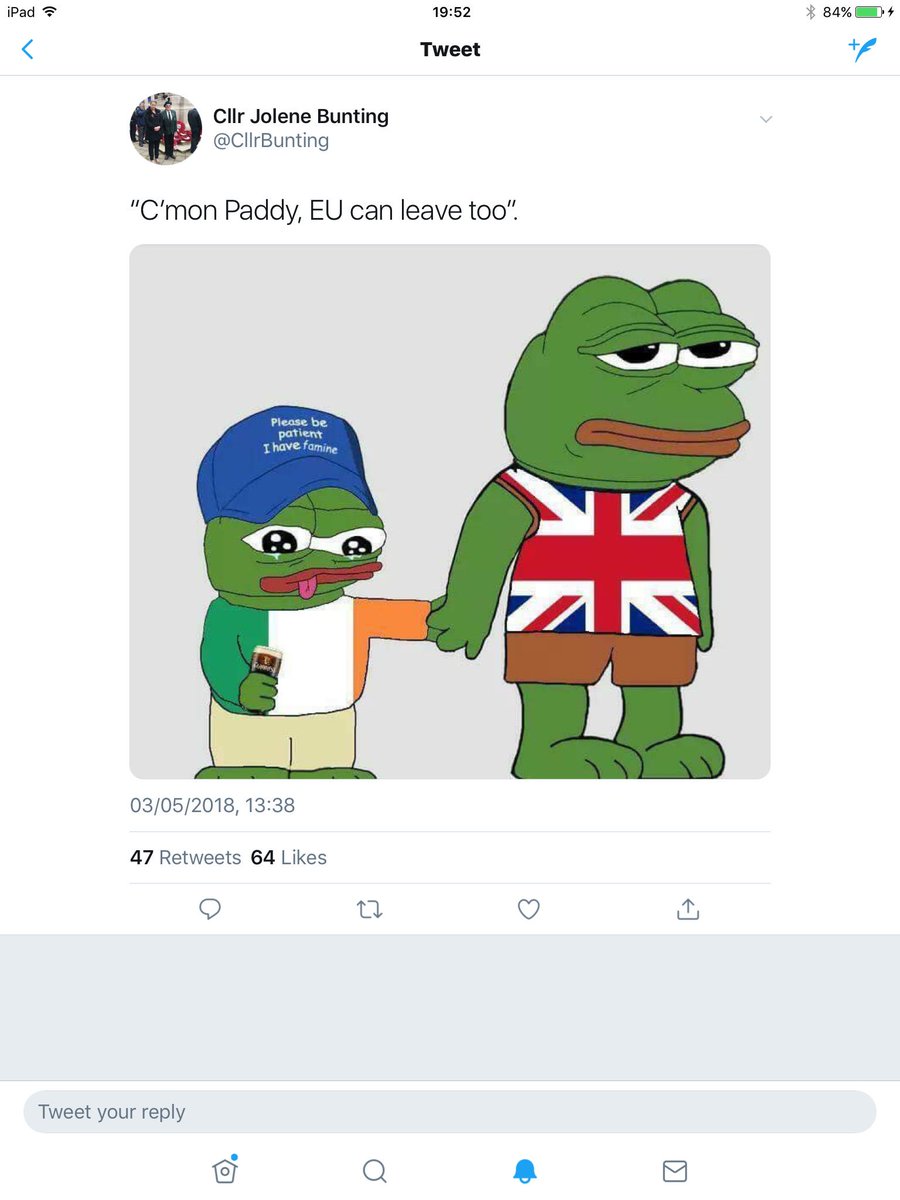Screen dimensions: 900x1200
Task: Open the attached frog cartoon image
Action: (x=450, y=512)
